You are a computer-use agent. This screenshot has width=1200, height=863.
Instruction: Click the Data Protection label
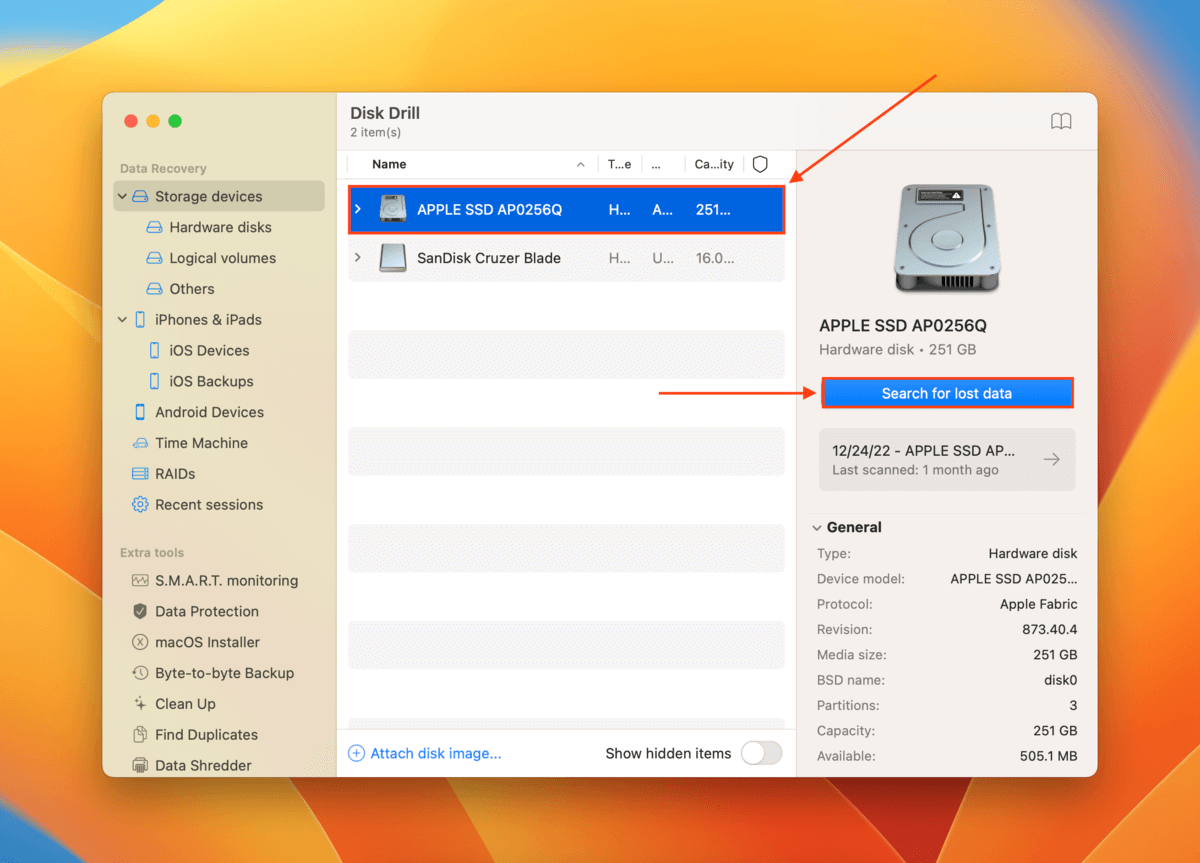pyautogui.click(x=207, y=612)
